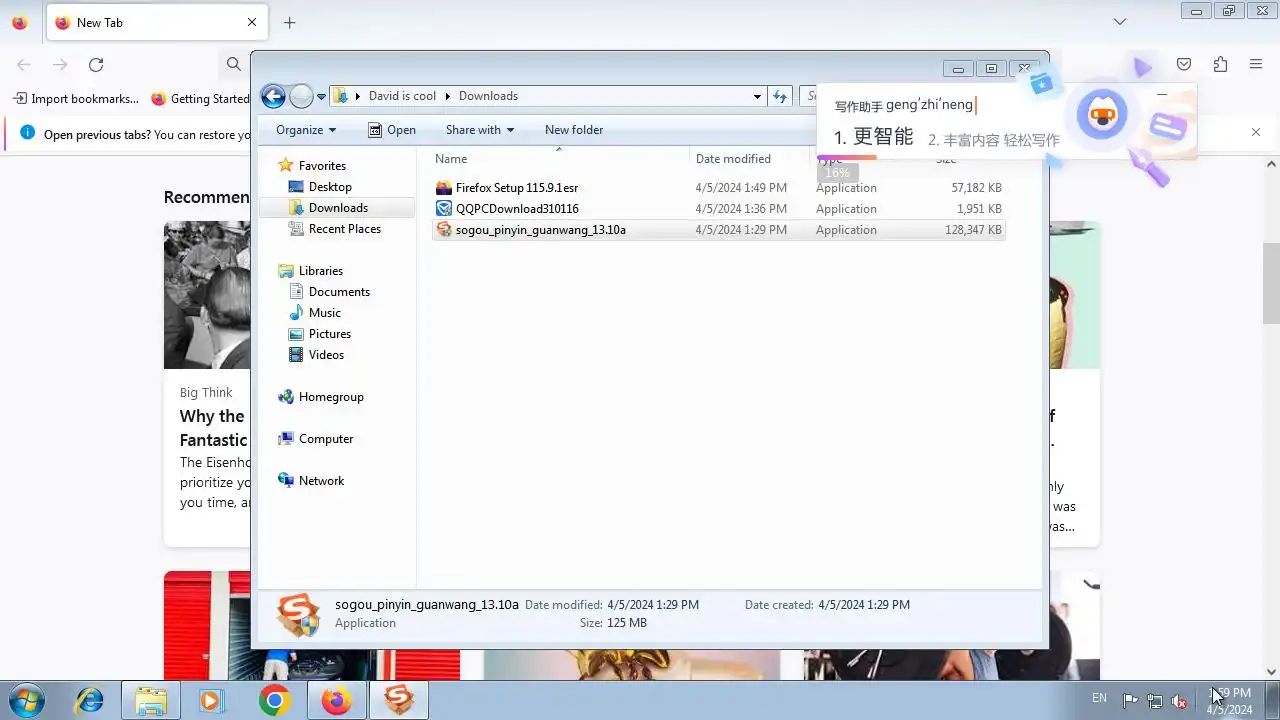Click the large Sogou icon in details pane
The image size is (1280, 720).
(x=298, y=614)
